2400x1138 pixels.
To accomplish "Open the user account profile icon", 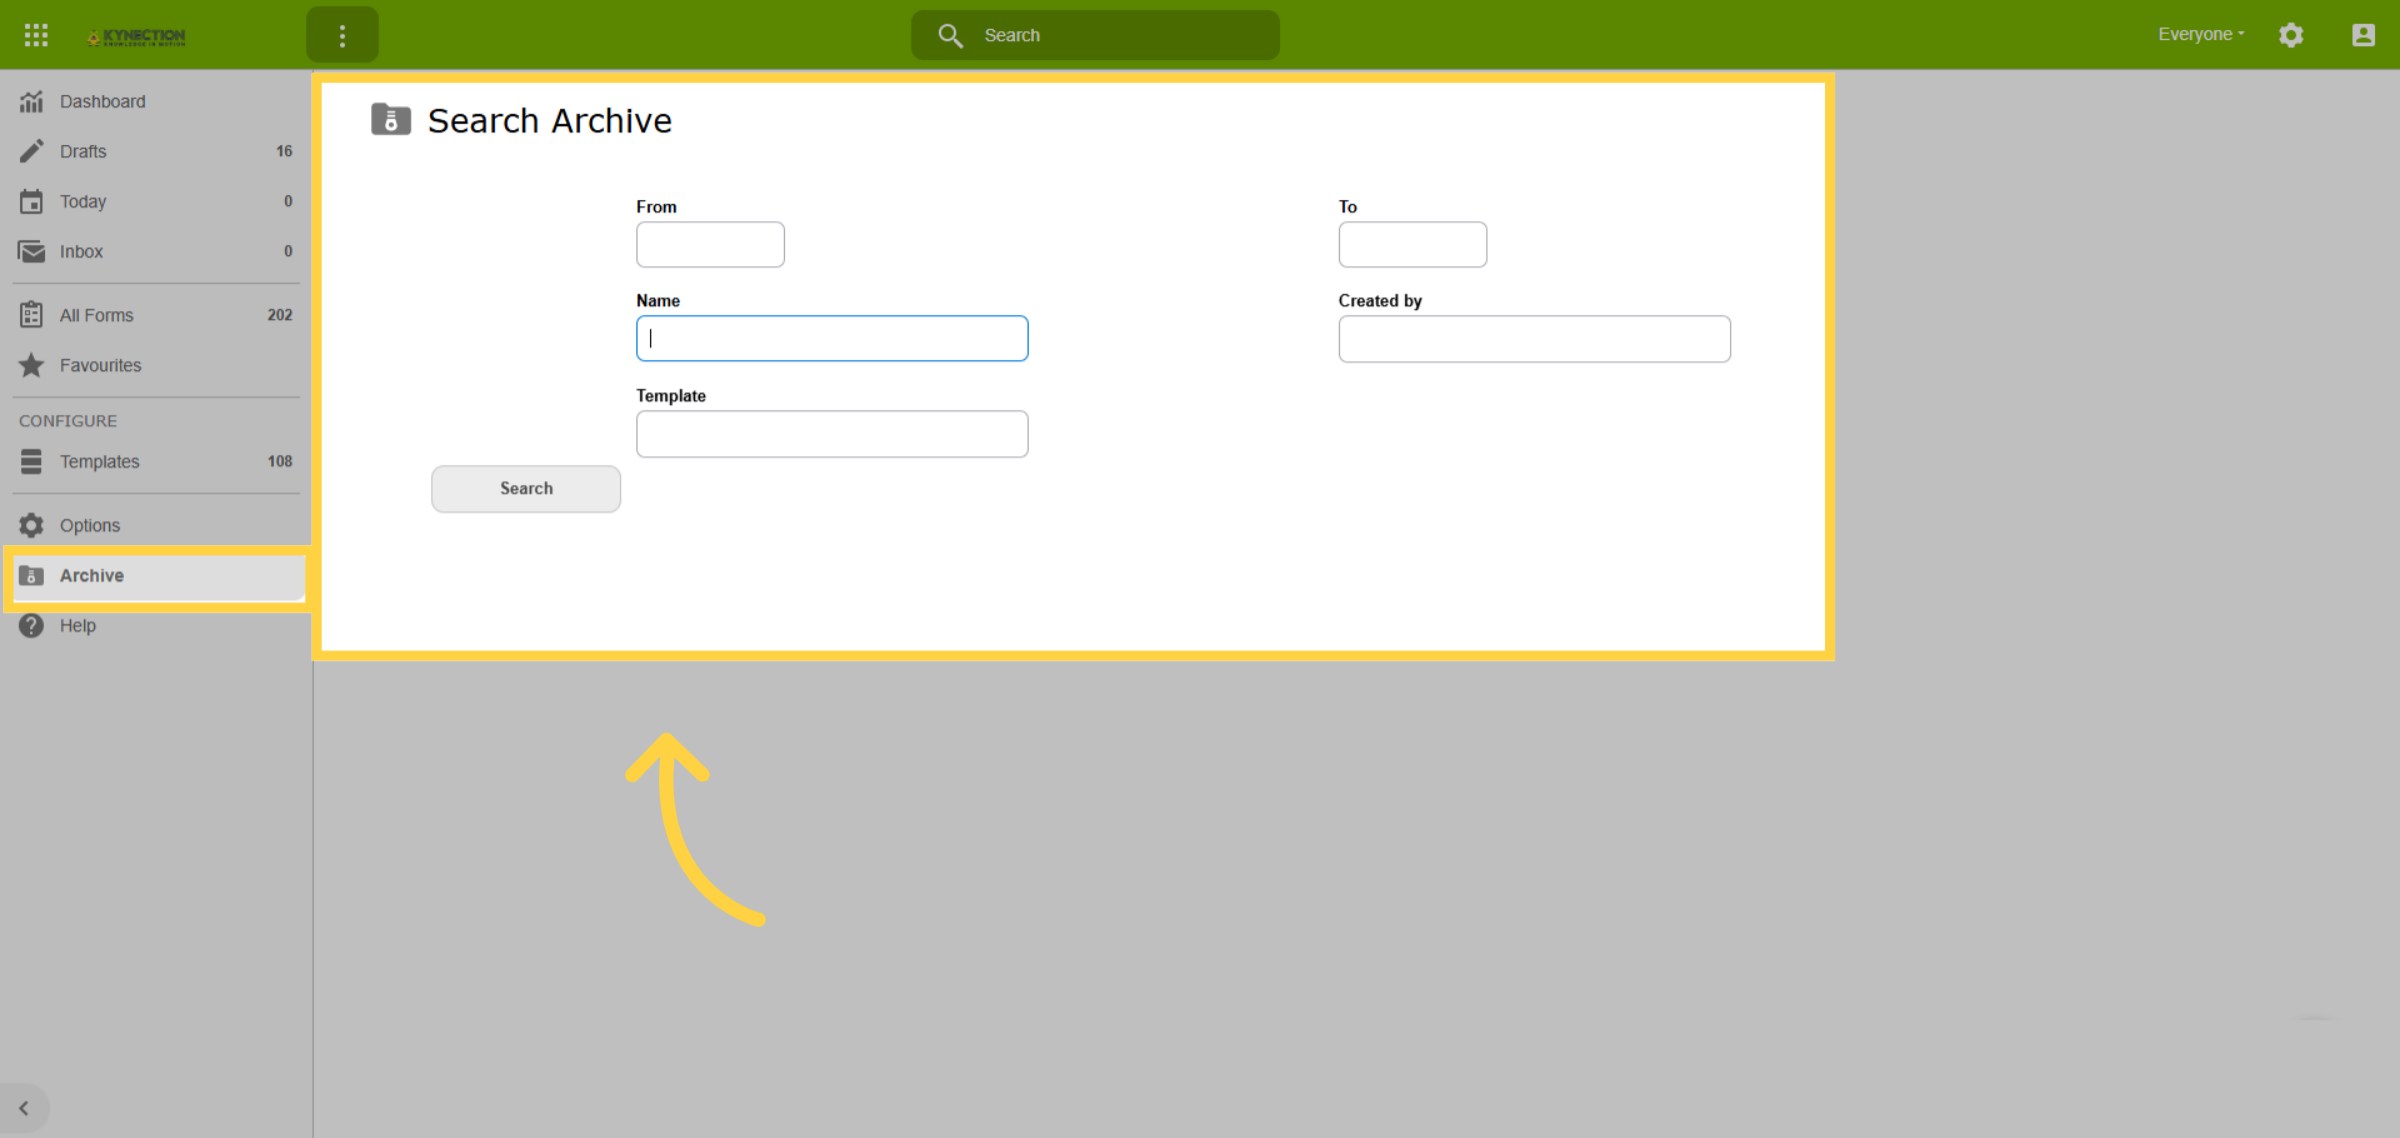I will point(2363,35).
